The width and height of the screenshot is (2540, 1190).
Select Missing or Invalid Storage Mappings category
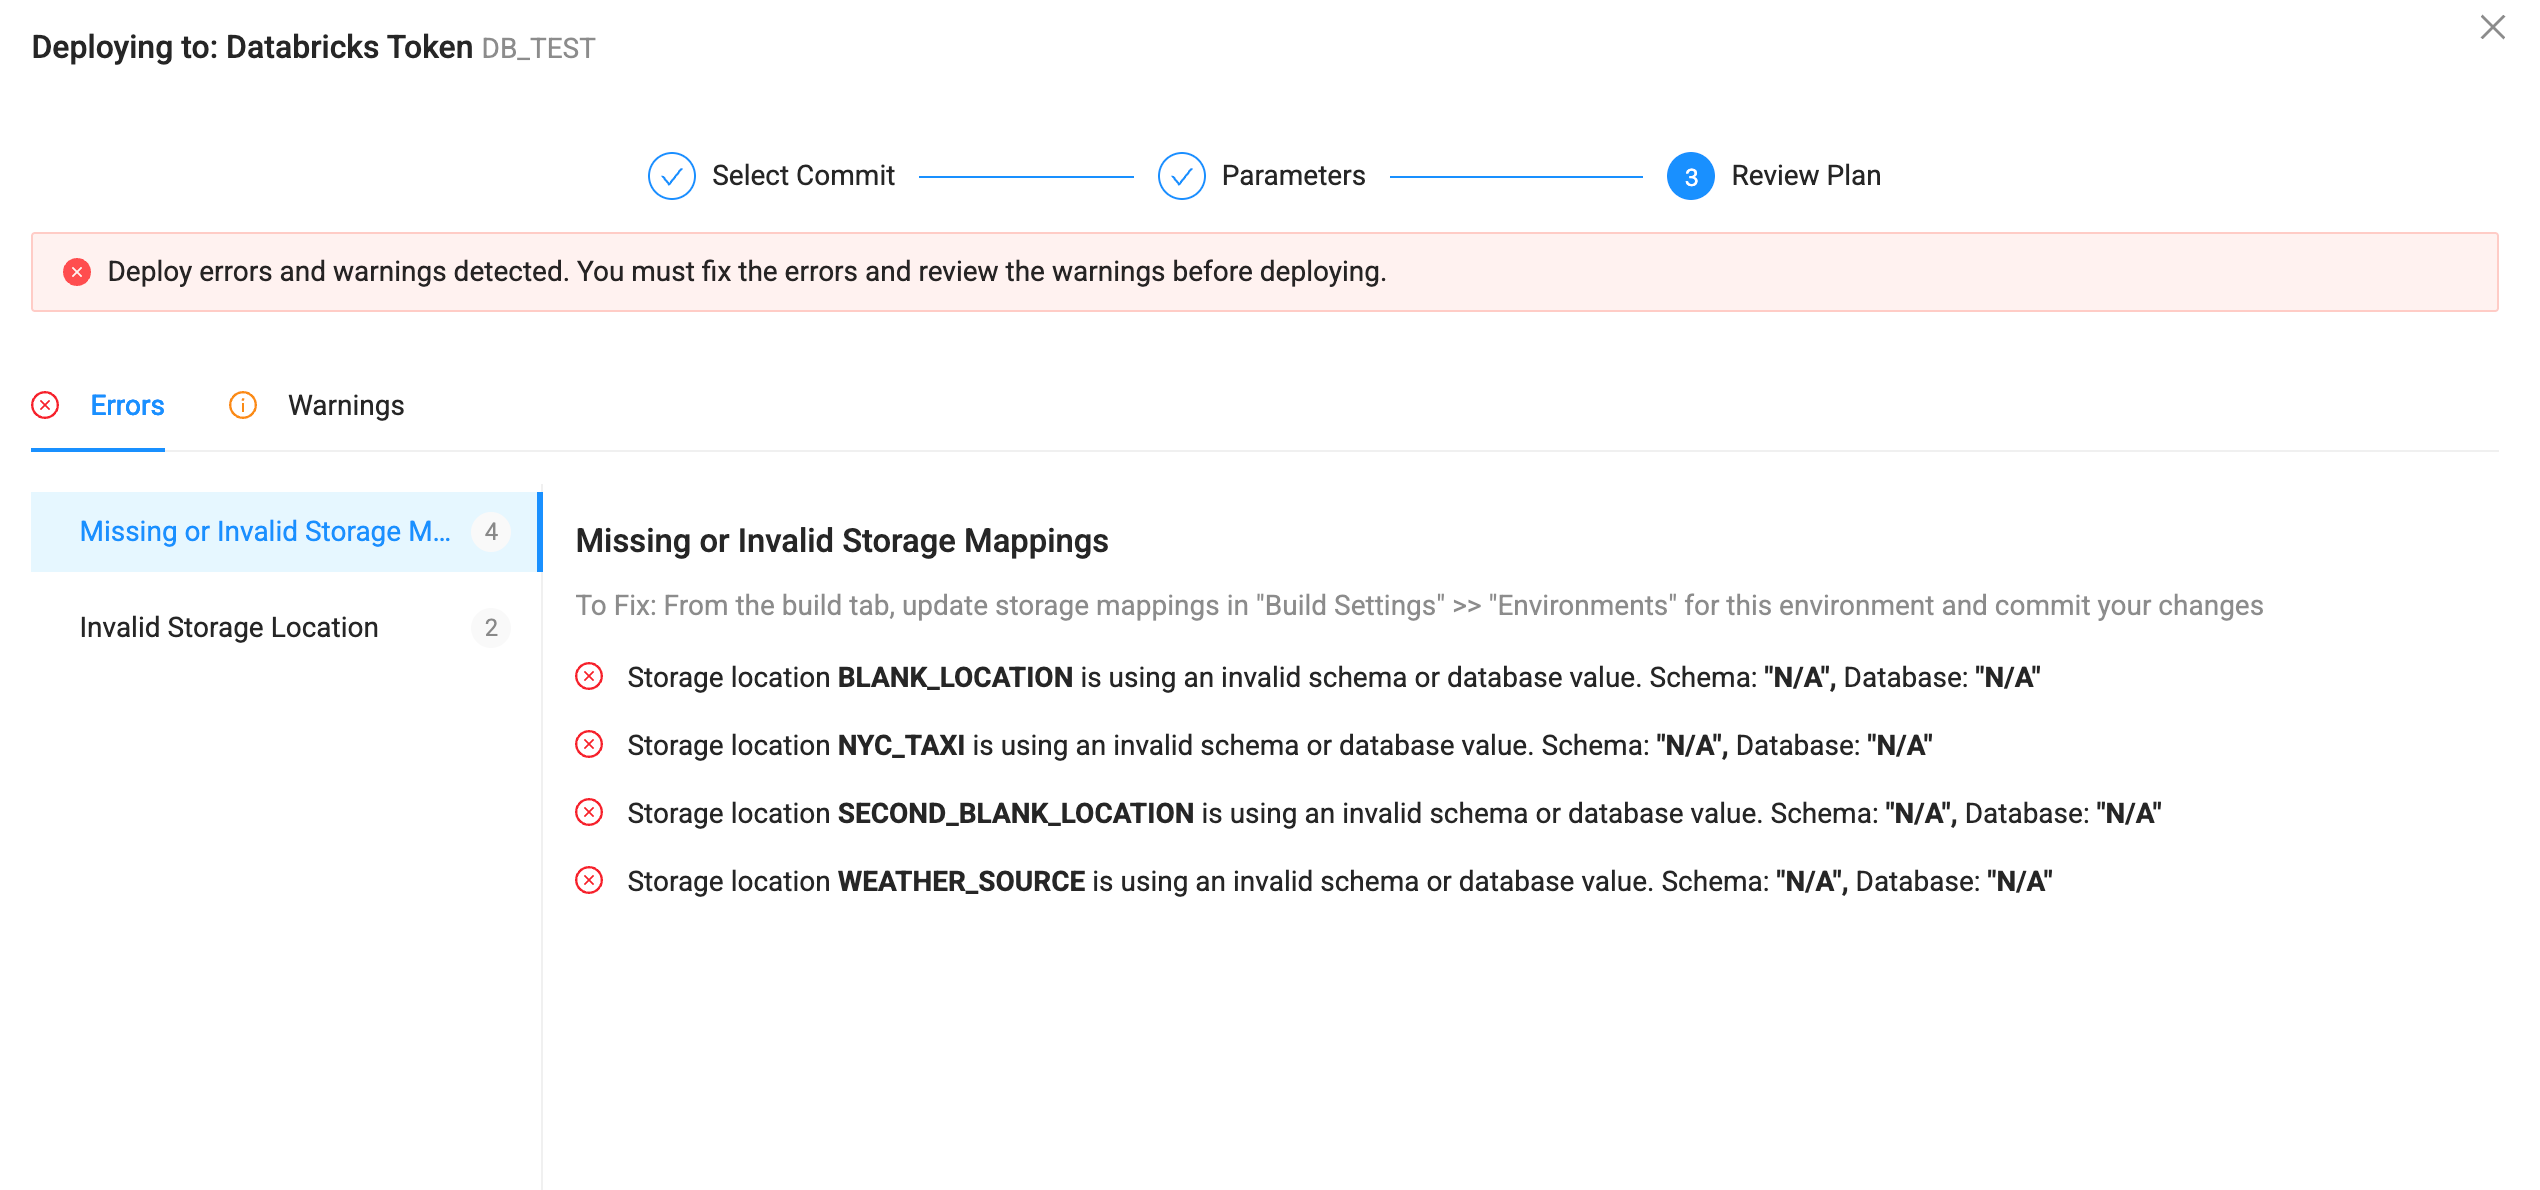[x=286, y=532]
